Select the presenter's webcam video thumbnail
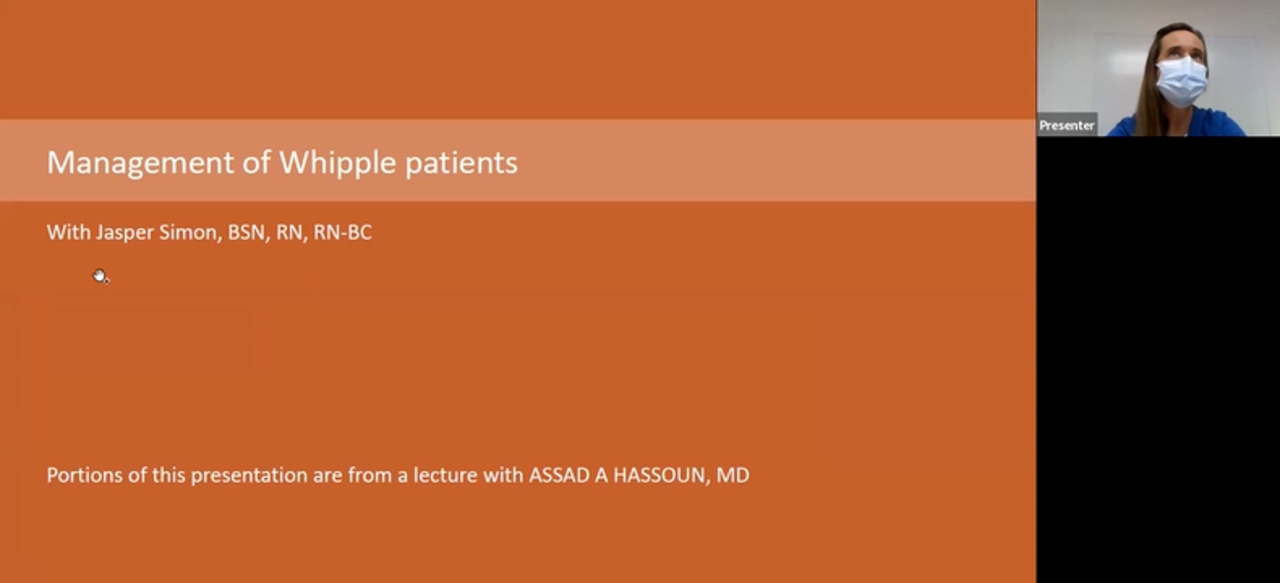 1158,68
